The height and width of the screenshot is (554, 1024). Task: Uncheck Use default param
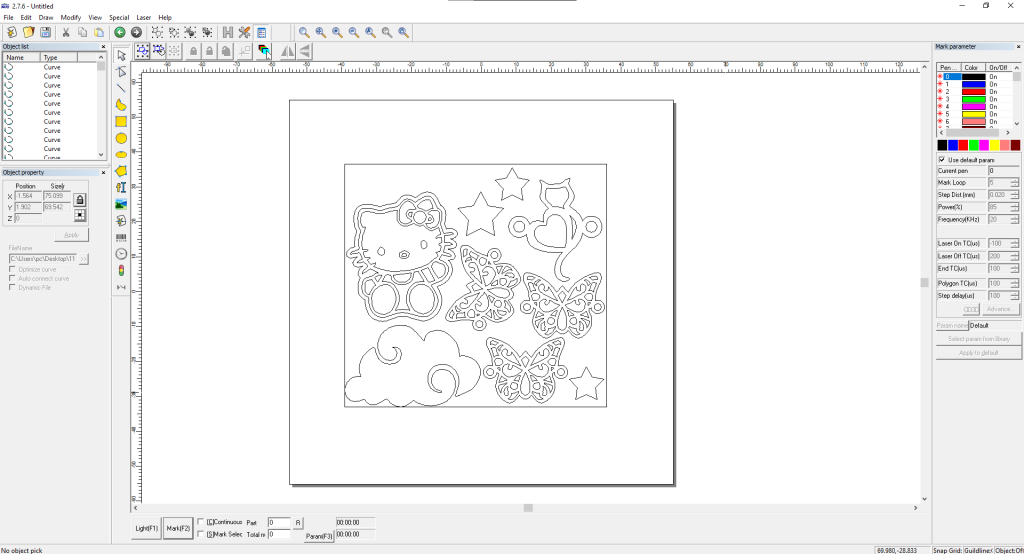[x=941, y=160]
